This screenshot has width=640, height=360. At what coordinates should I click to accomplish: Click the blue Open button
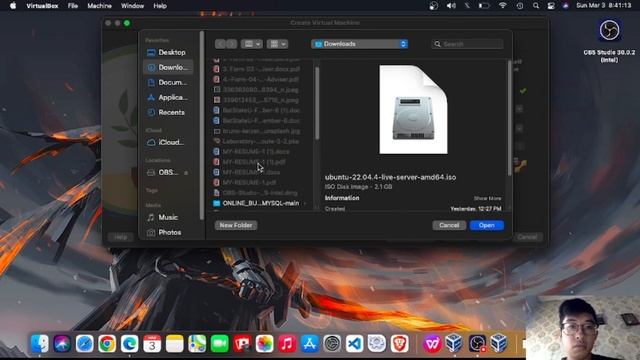click(487, 225)
